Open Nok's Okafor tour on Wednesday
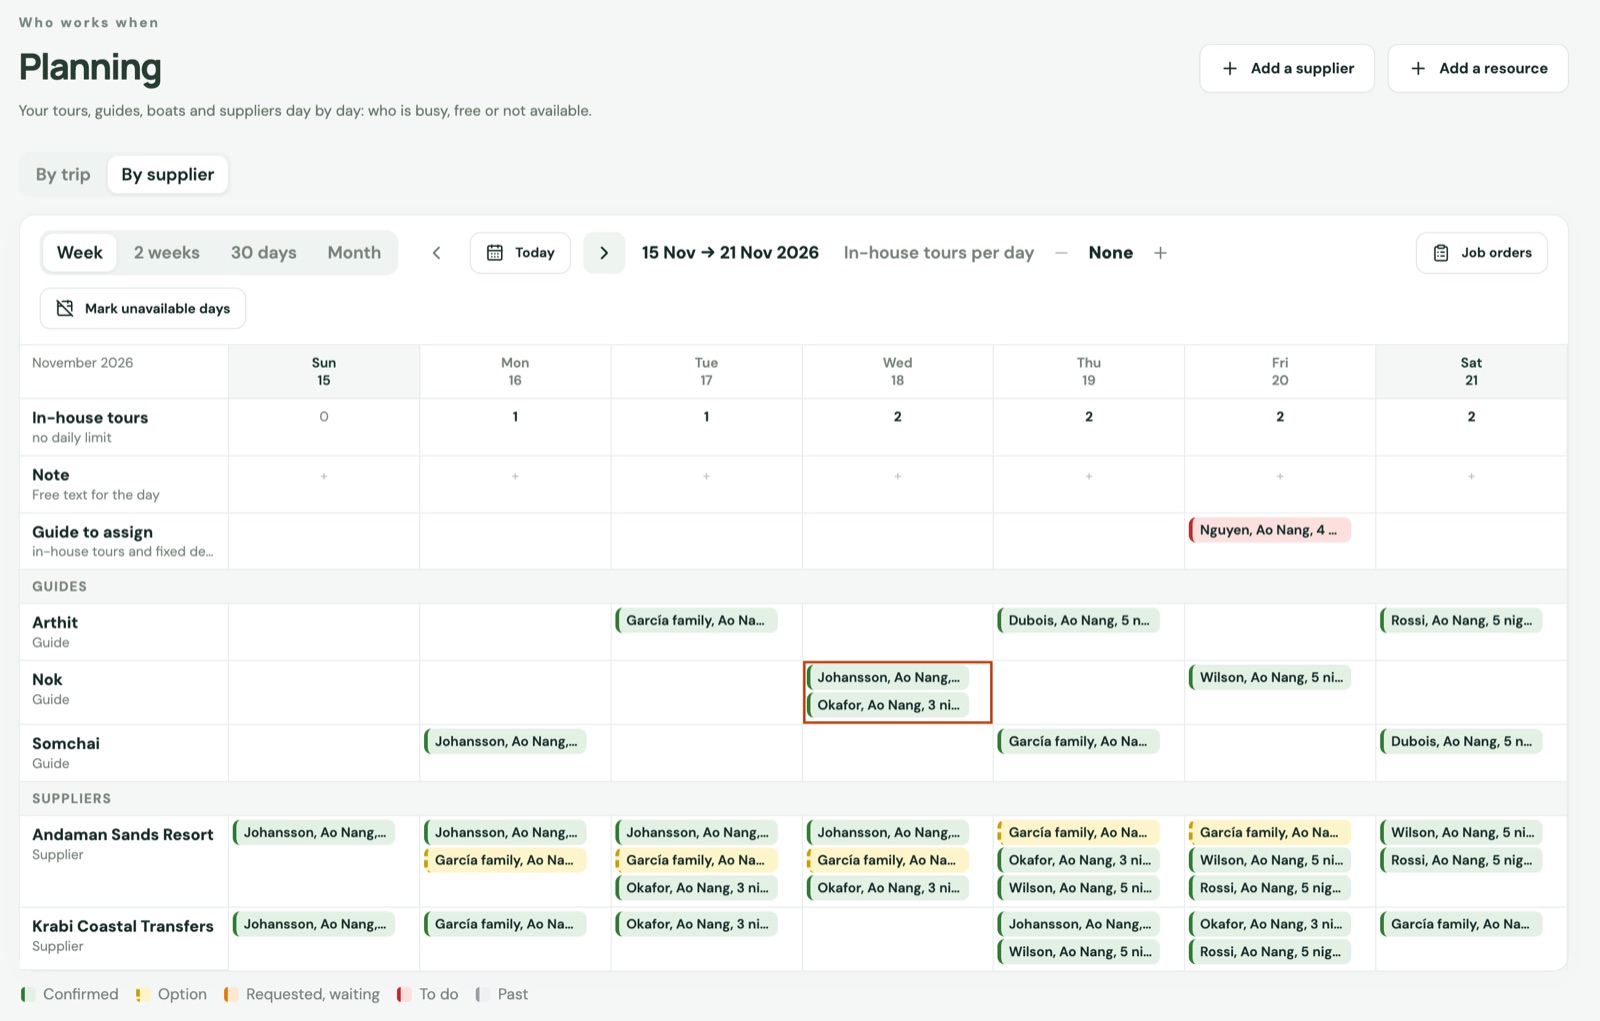Viewport: 1600px width, 1021px height. 888,705
